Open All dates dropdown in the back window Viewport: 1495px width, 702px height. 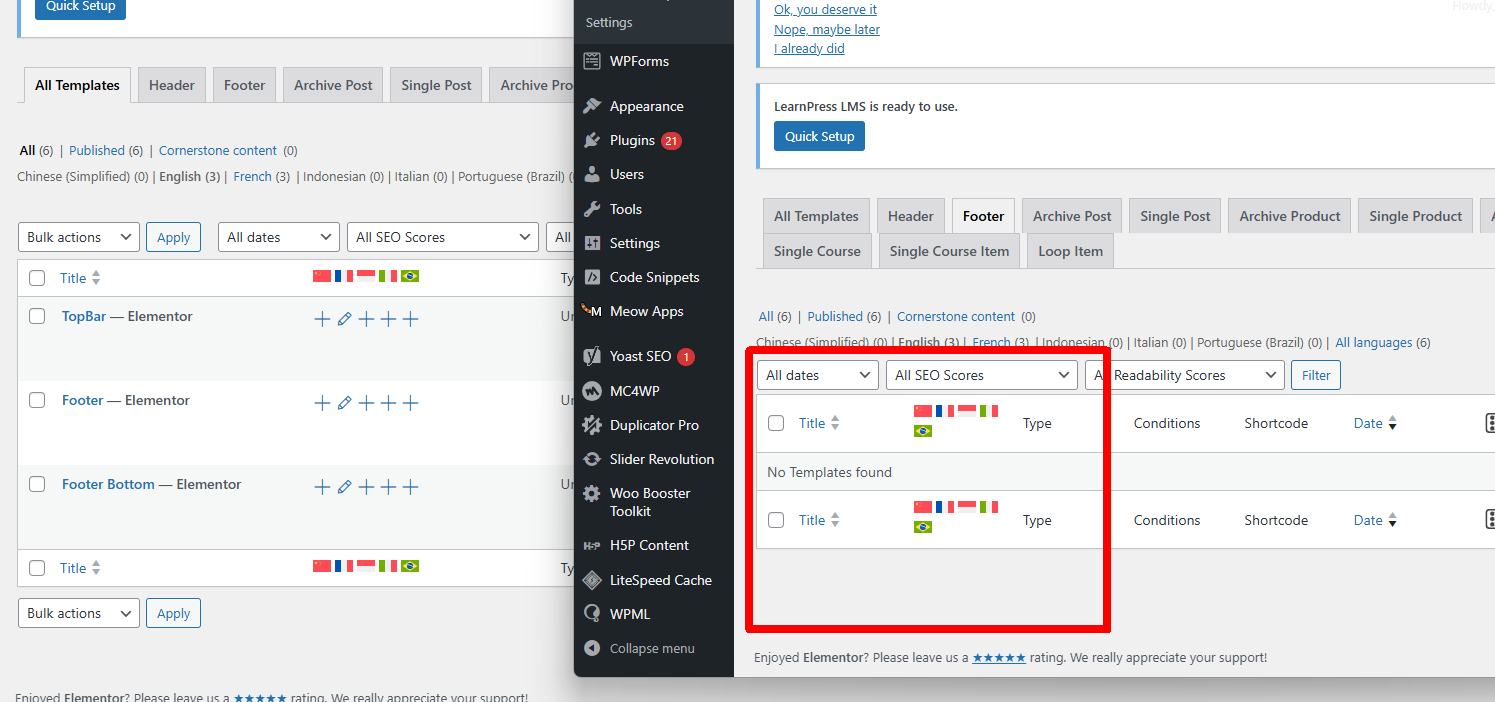[x=279, y=237]
